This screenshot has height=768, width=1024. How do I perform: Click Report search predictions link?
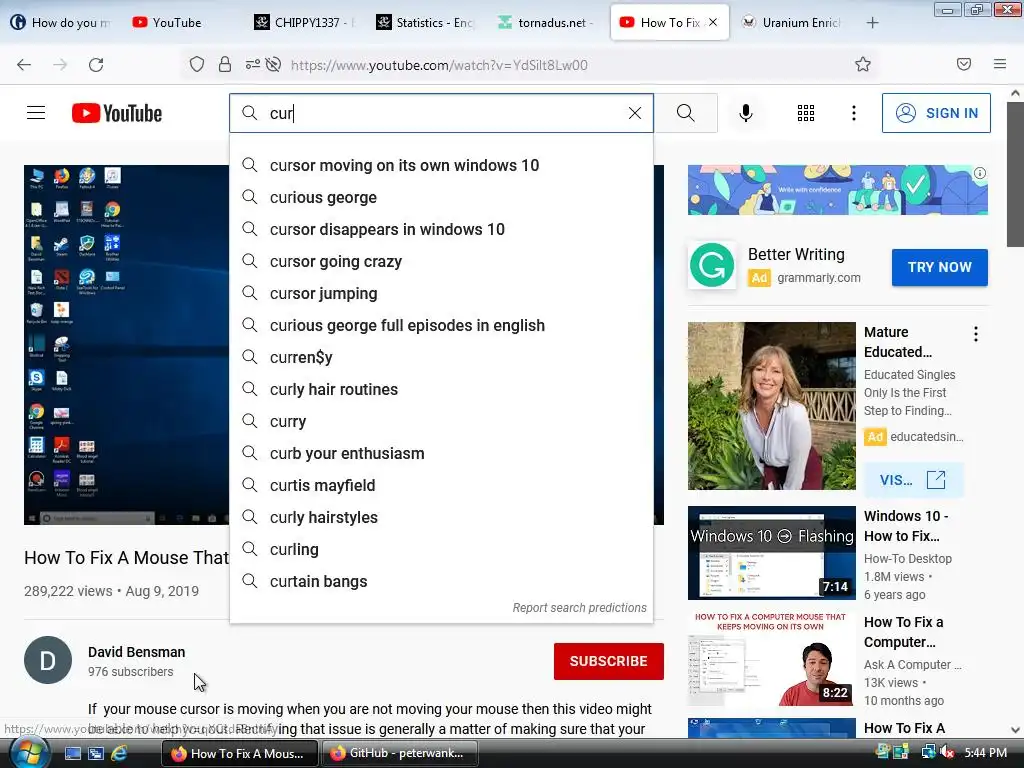click(x=579, y=607)
